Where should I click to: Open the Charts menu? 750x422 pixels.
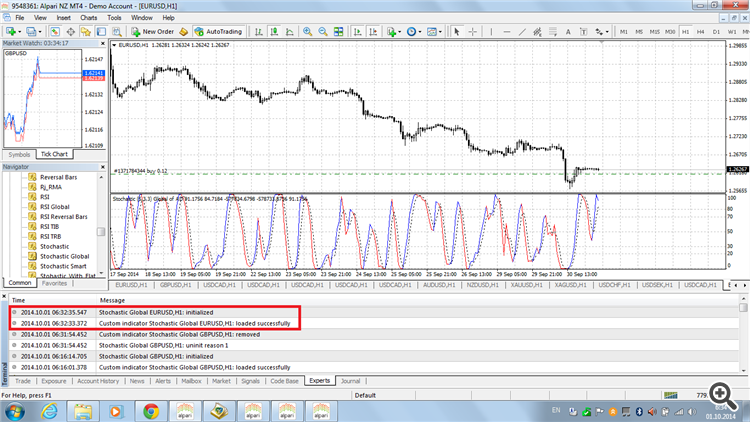89,17
